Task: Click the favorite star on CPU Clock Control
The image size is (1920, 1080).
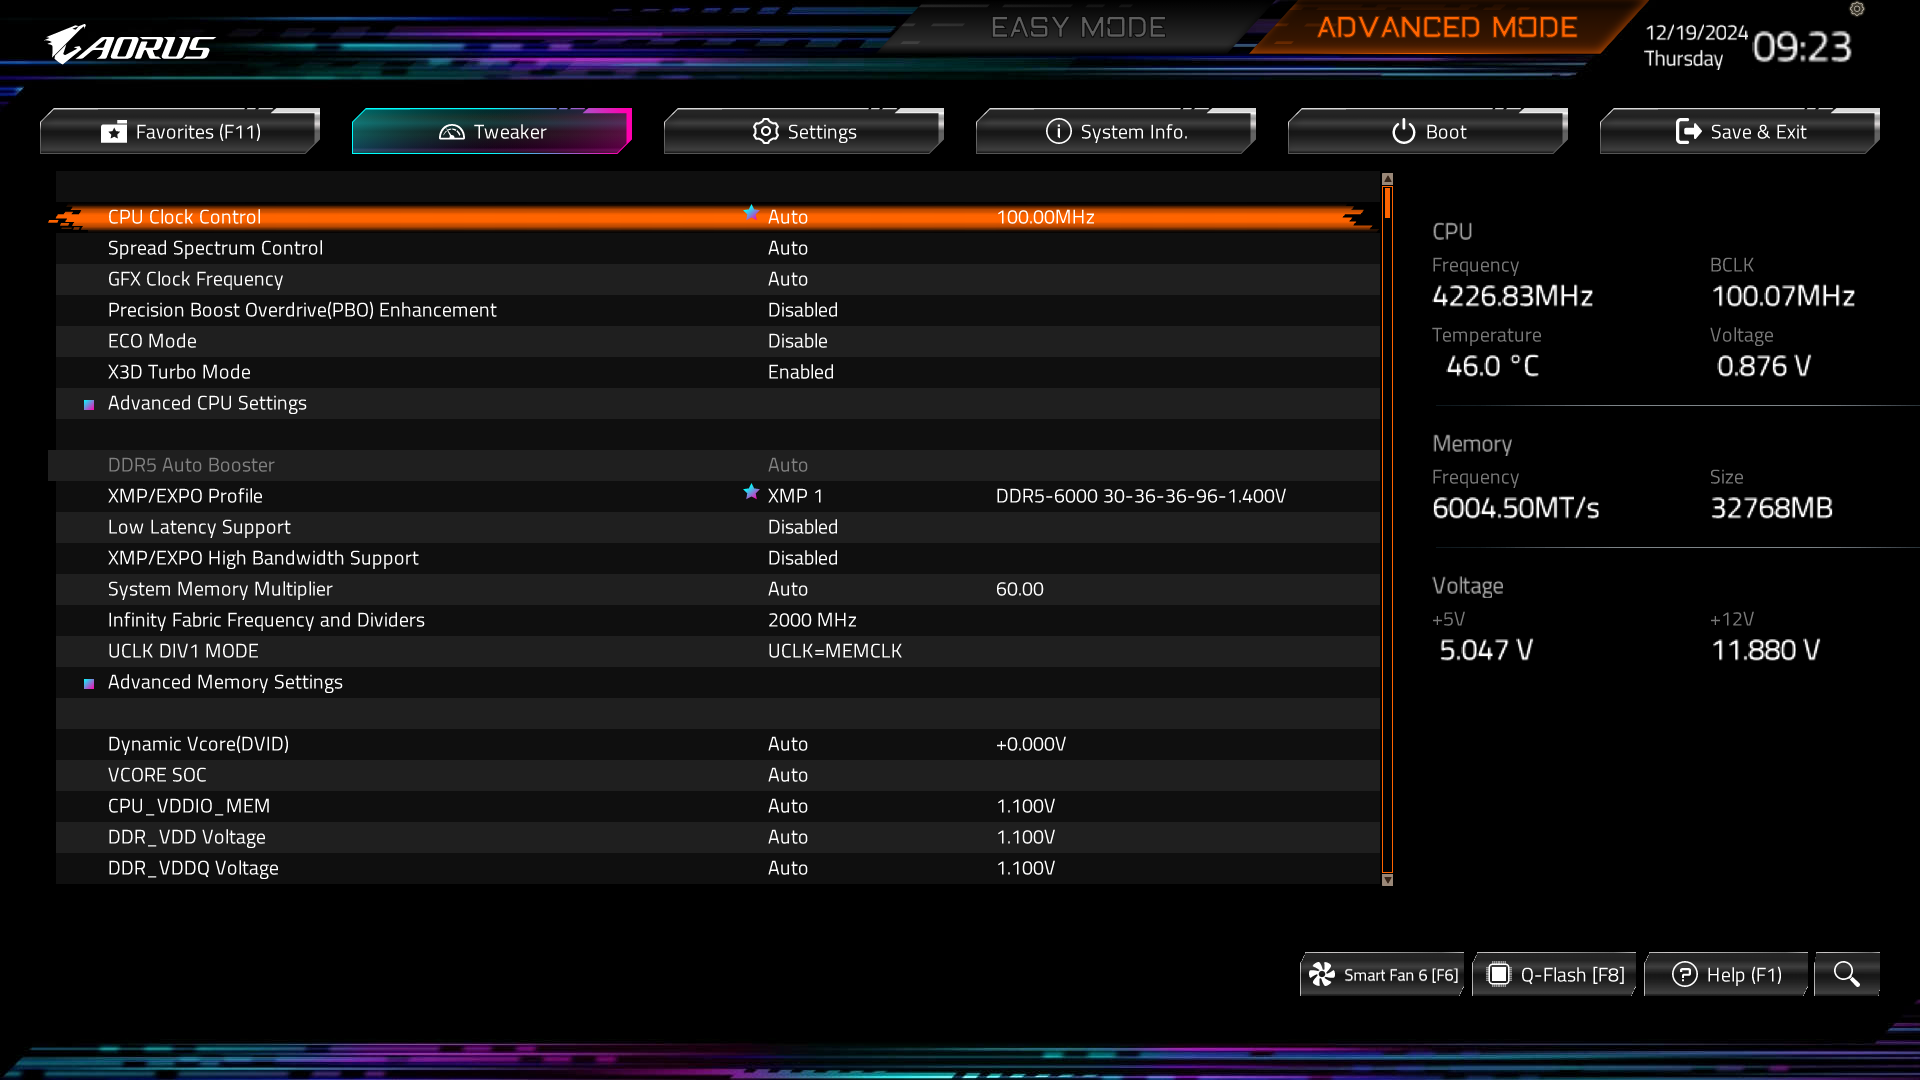Action: coord(751,212)
